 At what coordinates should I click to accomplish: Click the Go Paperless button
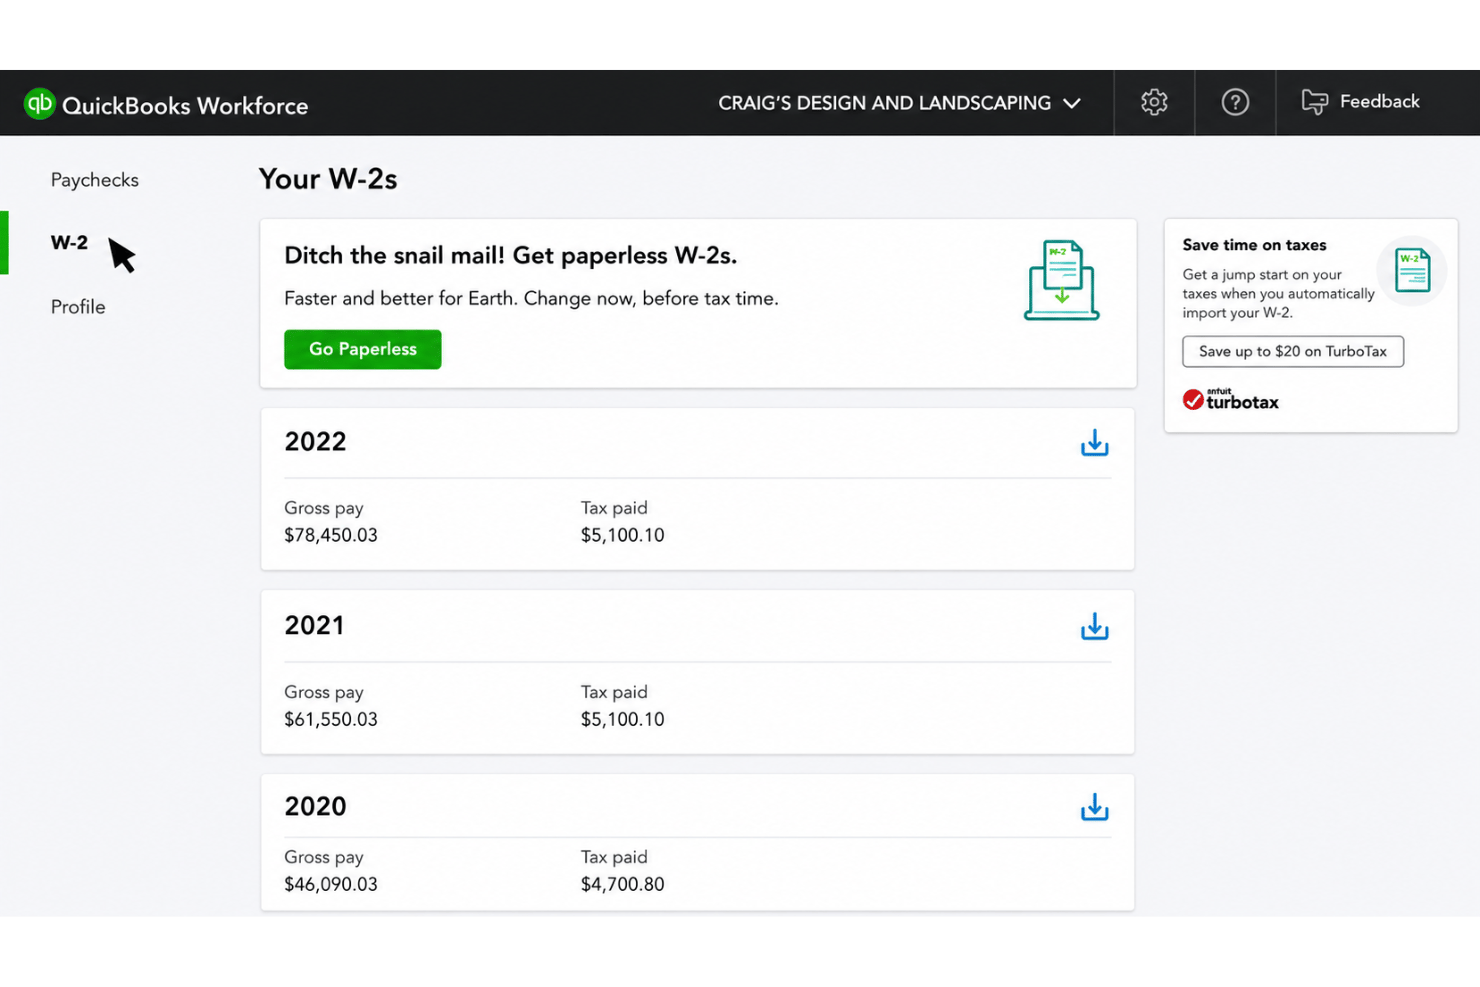click(x=362, y=349)
